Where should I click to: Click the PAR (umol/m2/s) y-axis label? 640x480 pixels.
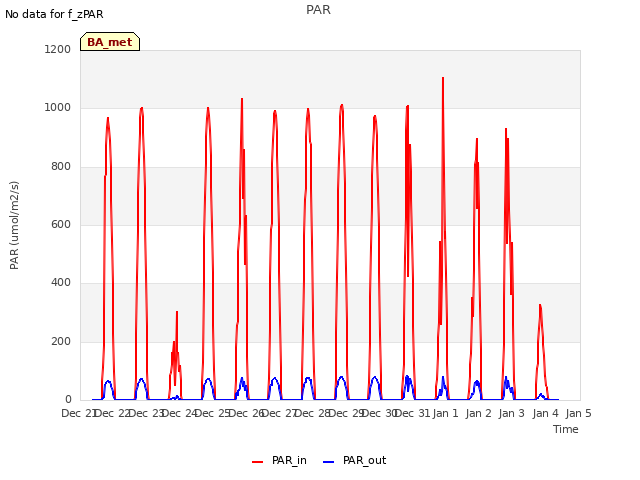click(14, 225)
